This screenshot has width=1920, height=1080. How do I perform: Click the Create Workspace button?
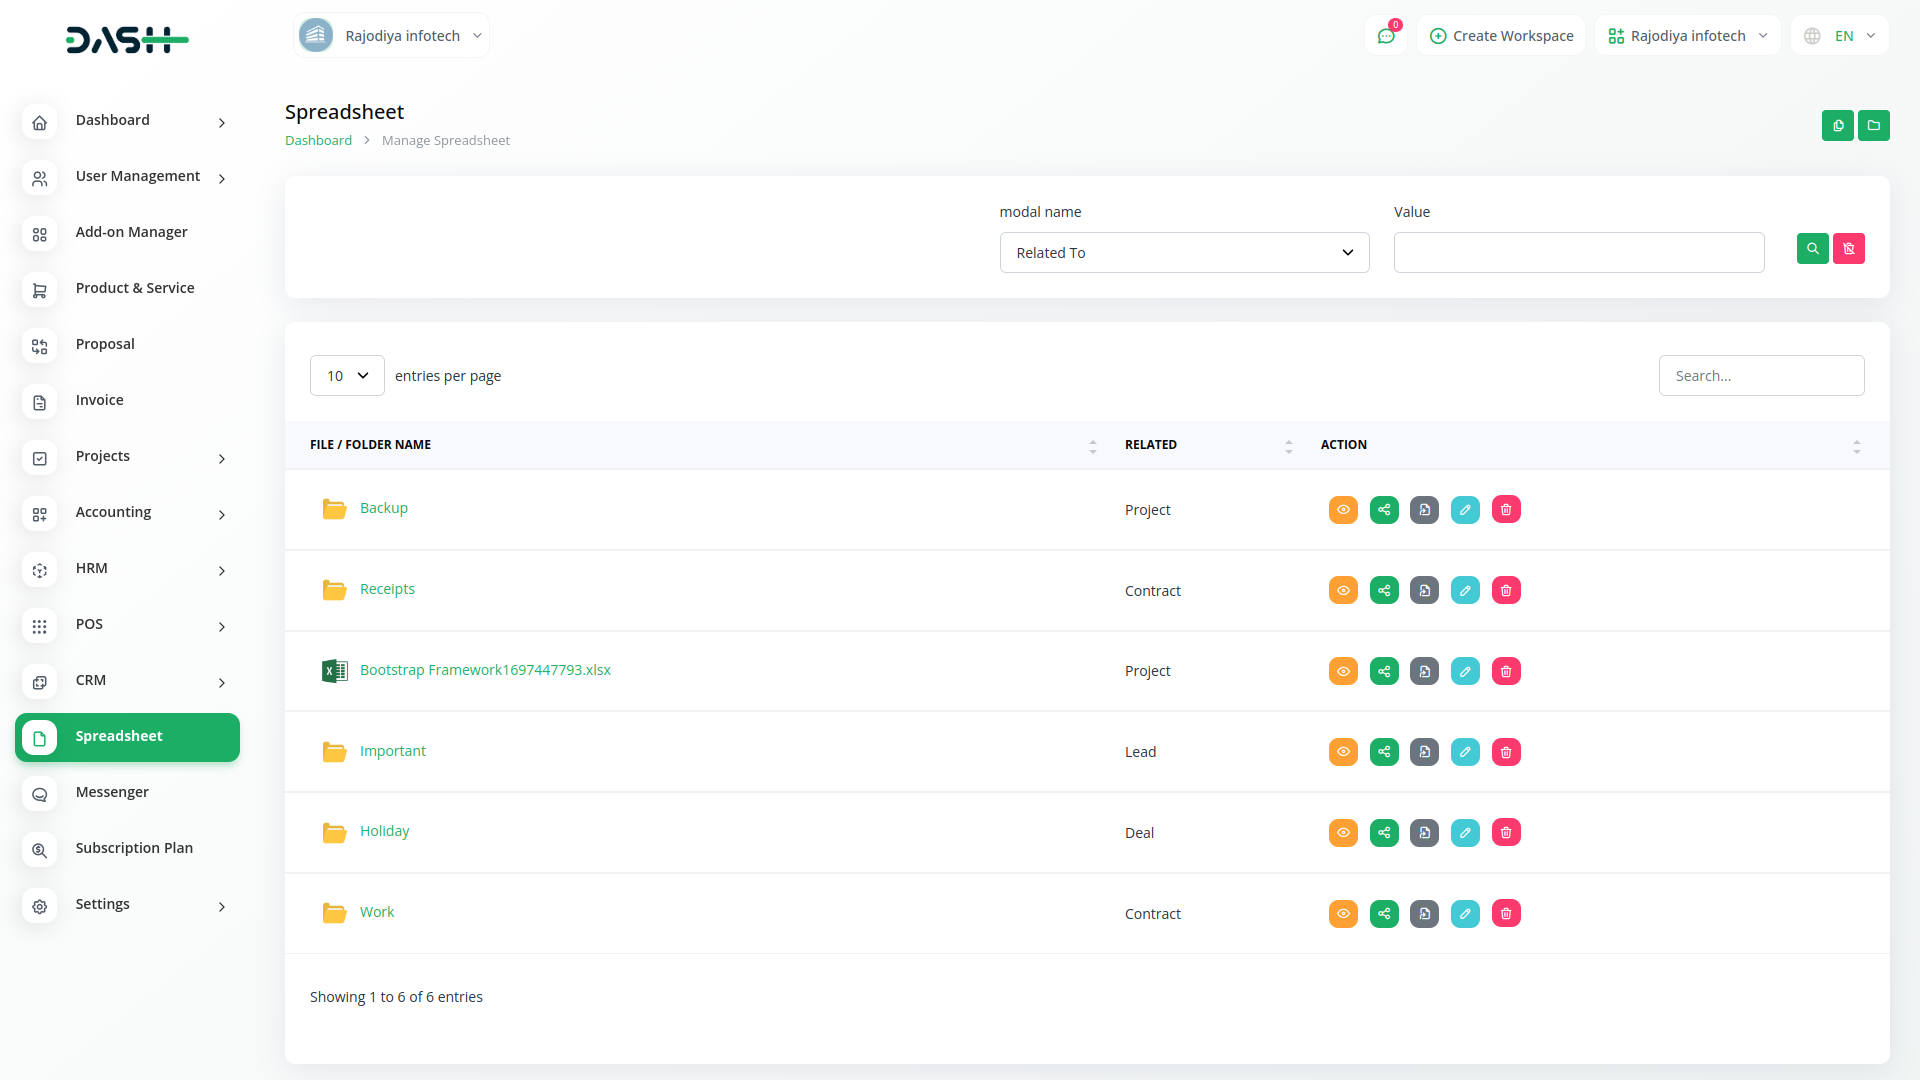click(1501, 36)
